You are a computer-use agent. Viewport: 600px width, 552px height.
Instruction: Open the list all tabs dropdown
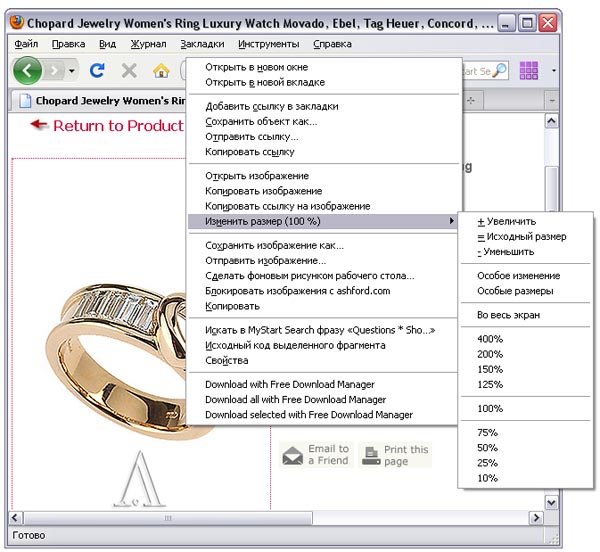552,101
